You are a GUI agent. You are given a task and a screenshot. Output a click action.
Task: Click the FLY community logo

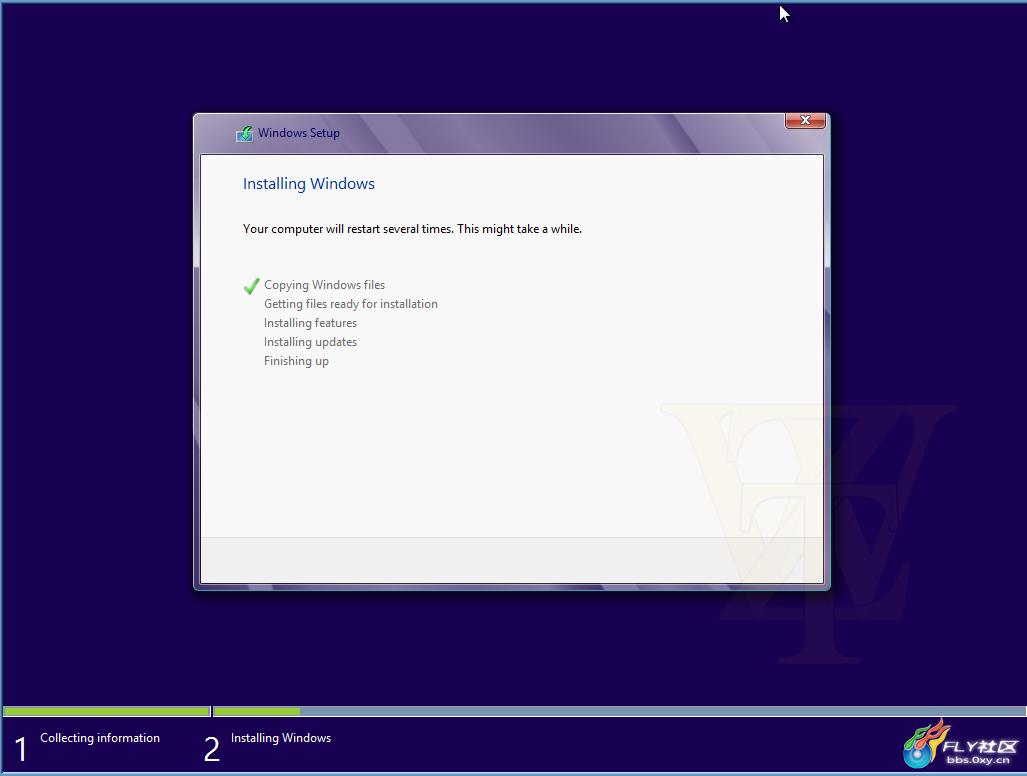[961, 745]
